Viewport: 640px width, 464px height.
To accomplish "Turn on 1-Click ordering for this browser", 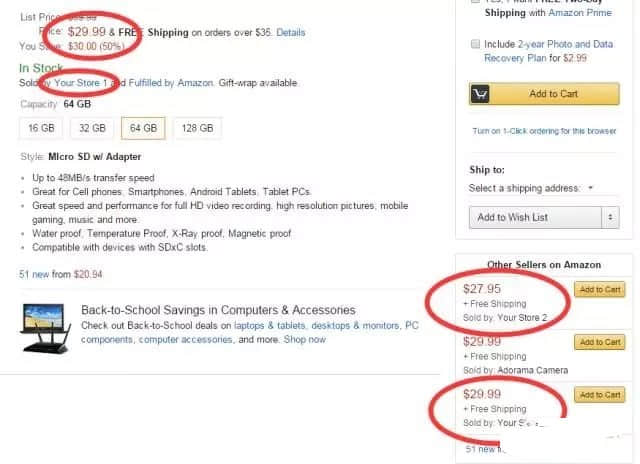I will [x=544, y=131].
